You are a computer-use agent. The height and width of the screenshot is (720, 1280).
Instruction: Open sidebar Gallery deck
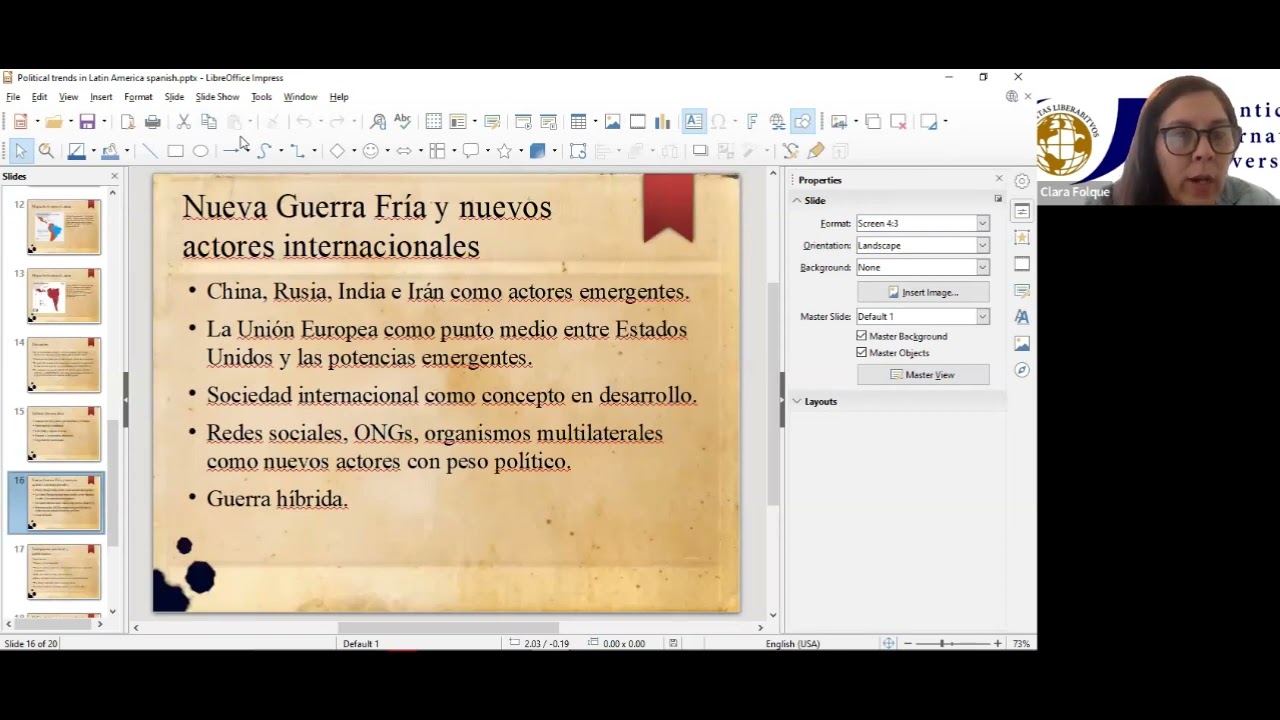(1022, 343)
